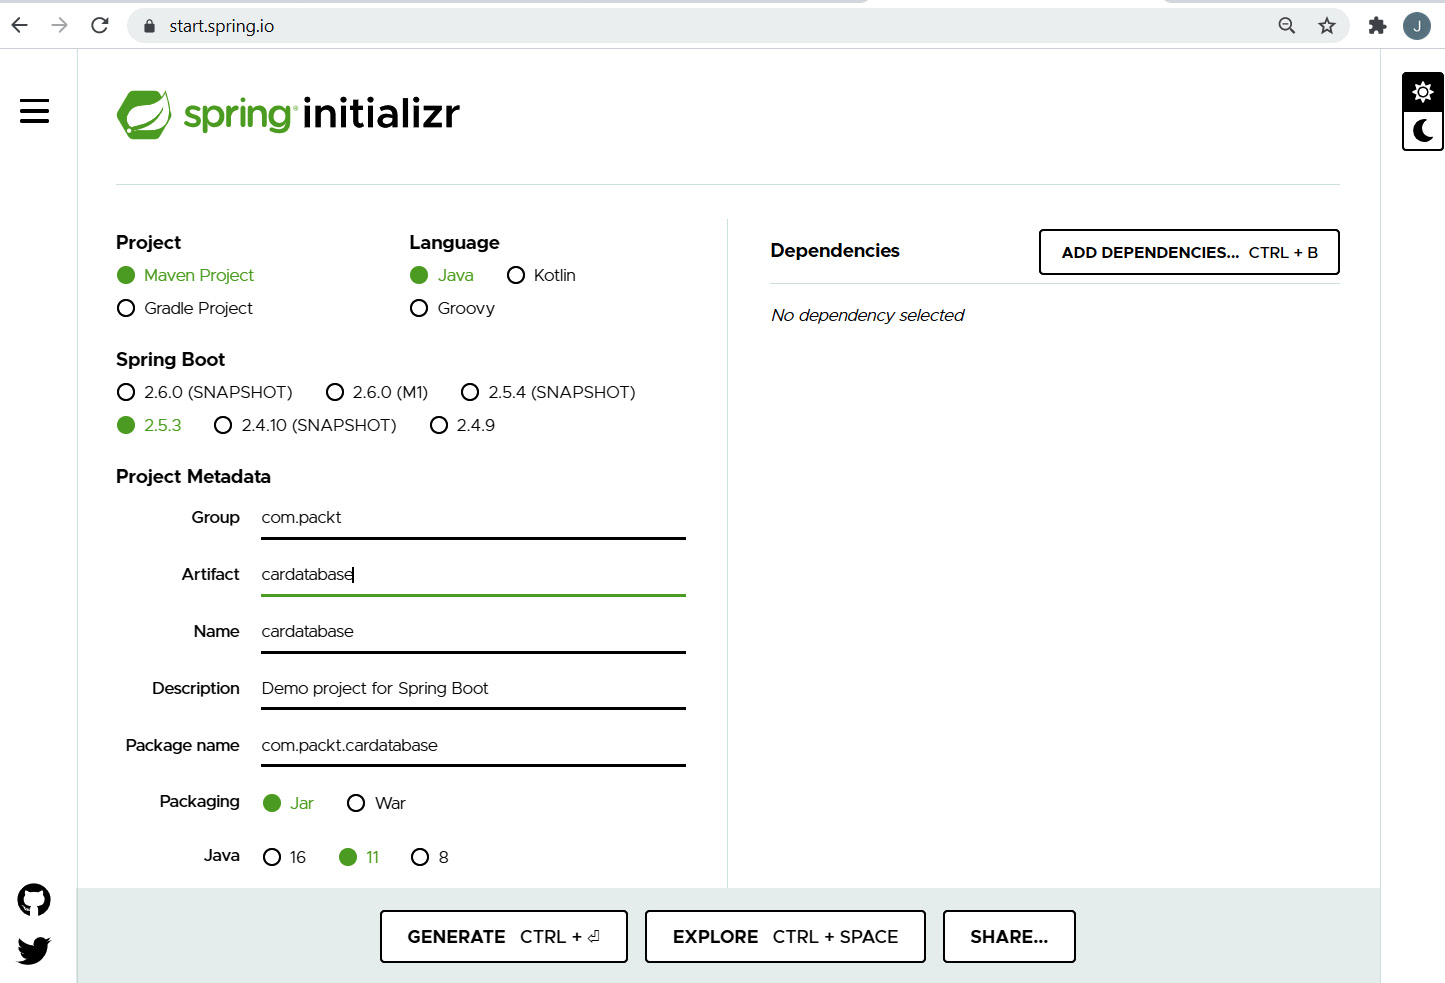
Task: Select War packaging
Action: click(x=376, y=803)
